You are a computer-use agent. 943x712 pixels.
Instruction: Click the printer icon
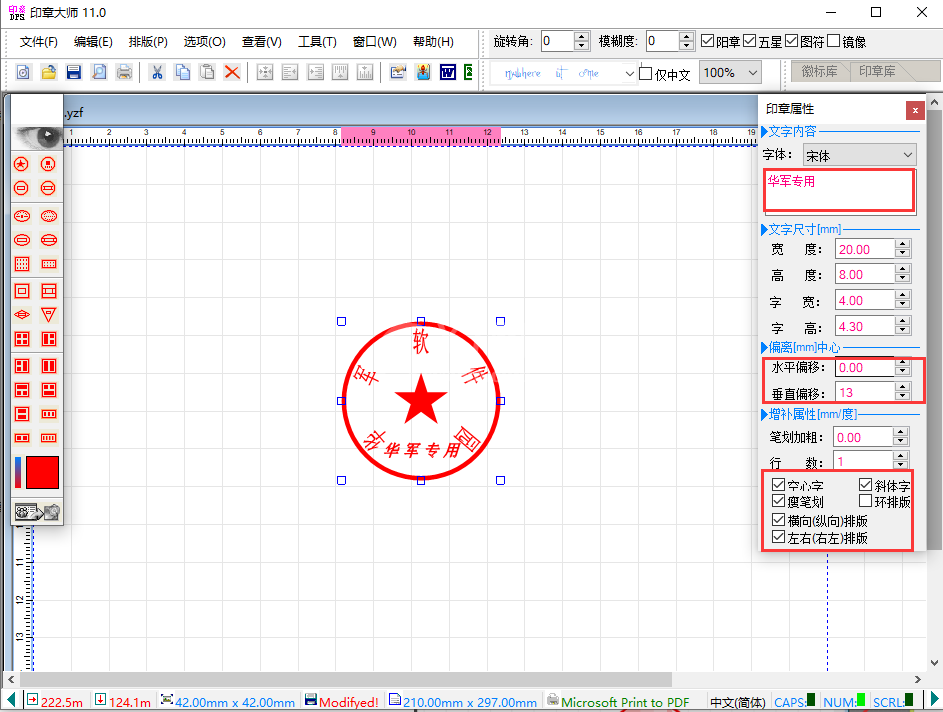coord(124,73)
